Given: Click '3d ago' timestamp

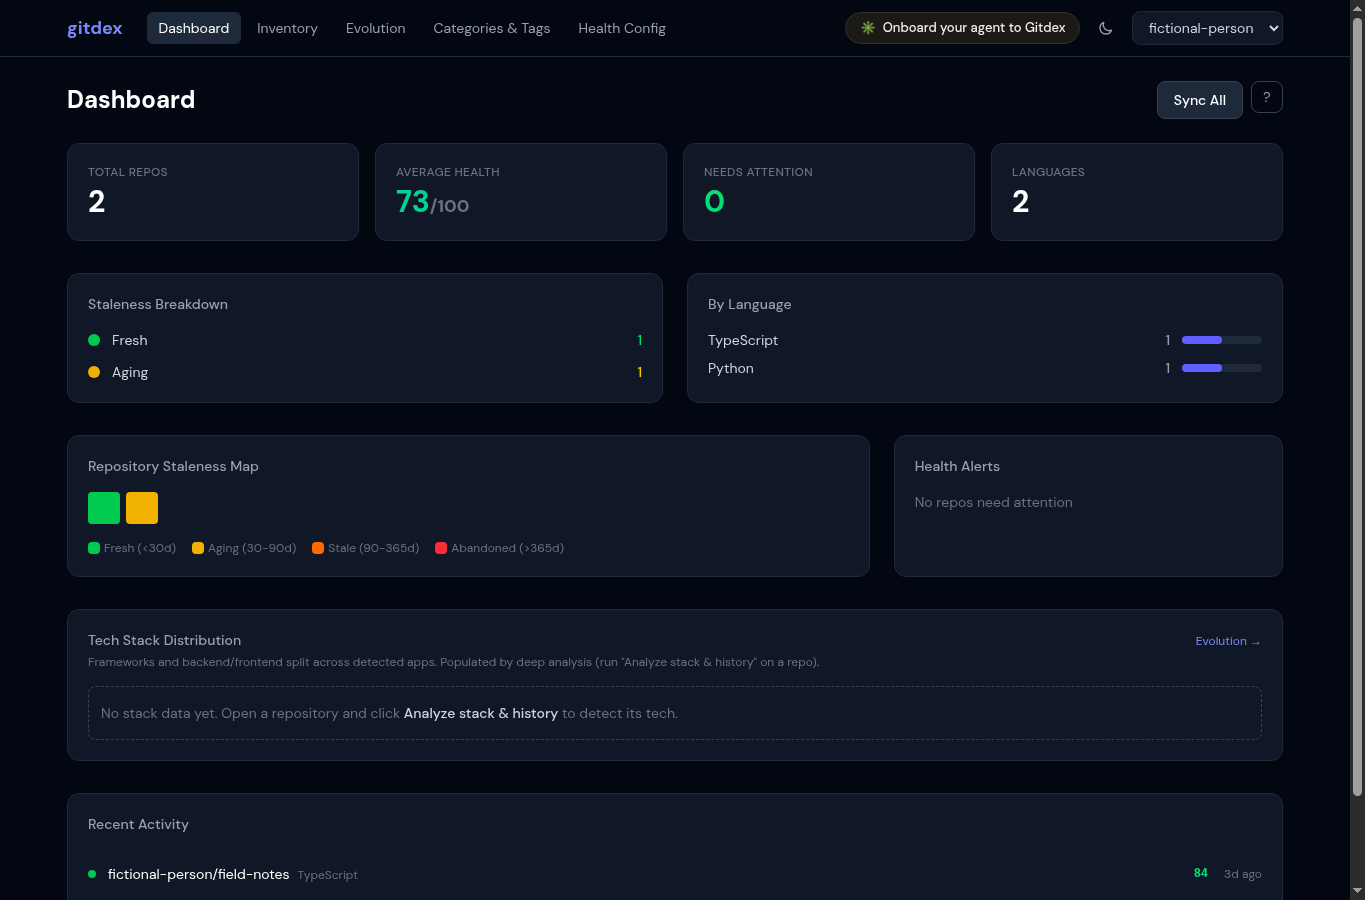Looking at the screenshot, I should coord(1243,874).
